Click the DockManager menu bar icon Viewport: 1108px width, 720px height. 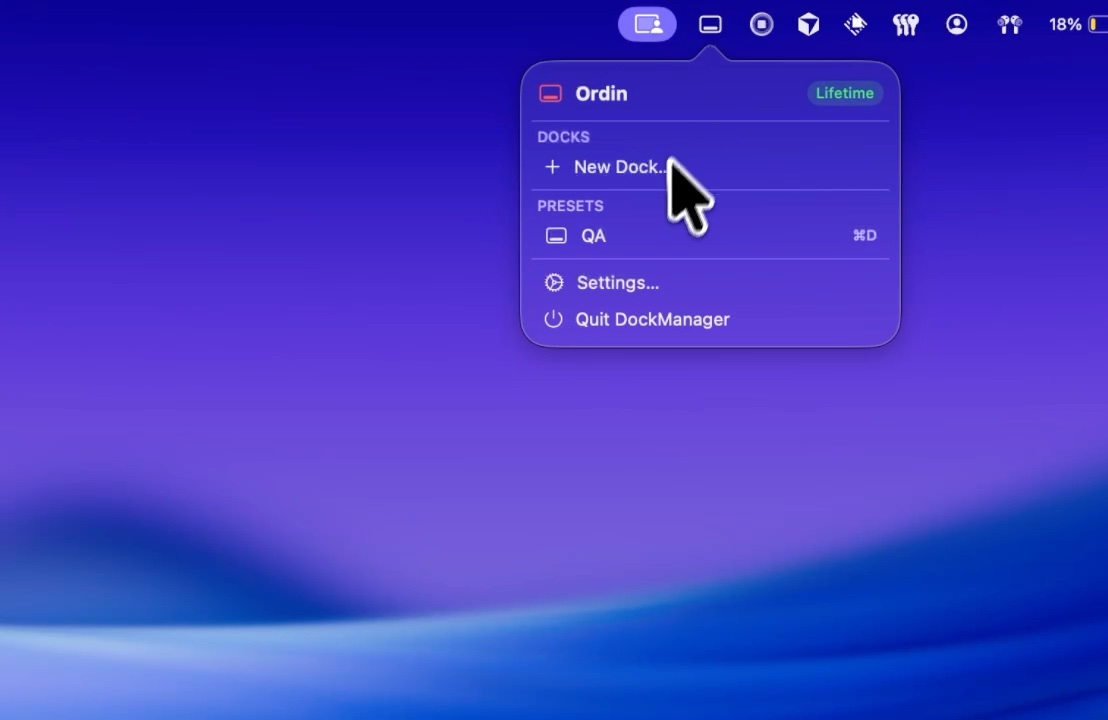click(x=710, y=25)
